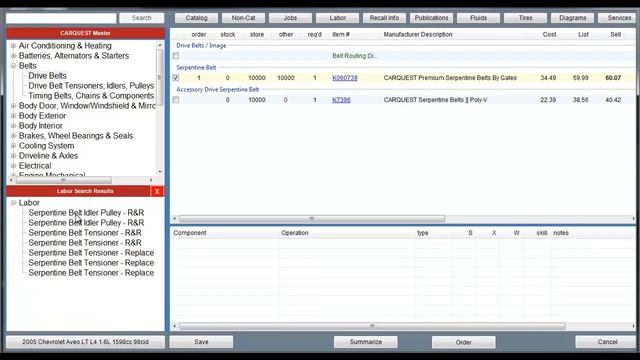Screen dimensions: 640x360
Task: Click sell price 60.07
Action: [613, 78]
